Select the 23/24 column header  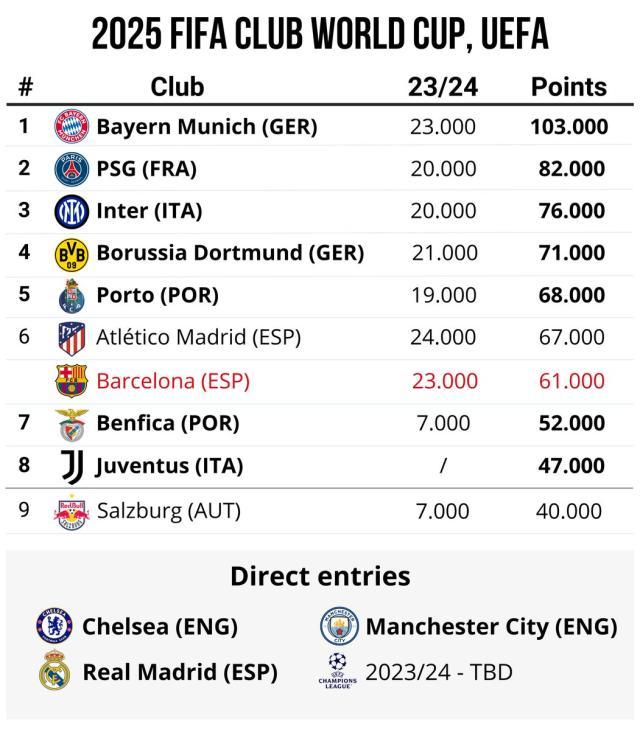443,86
